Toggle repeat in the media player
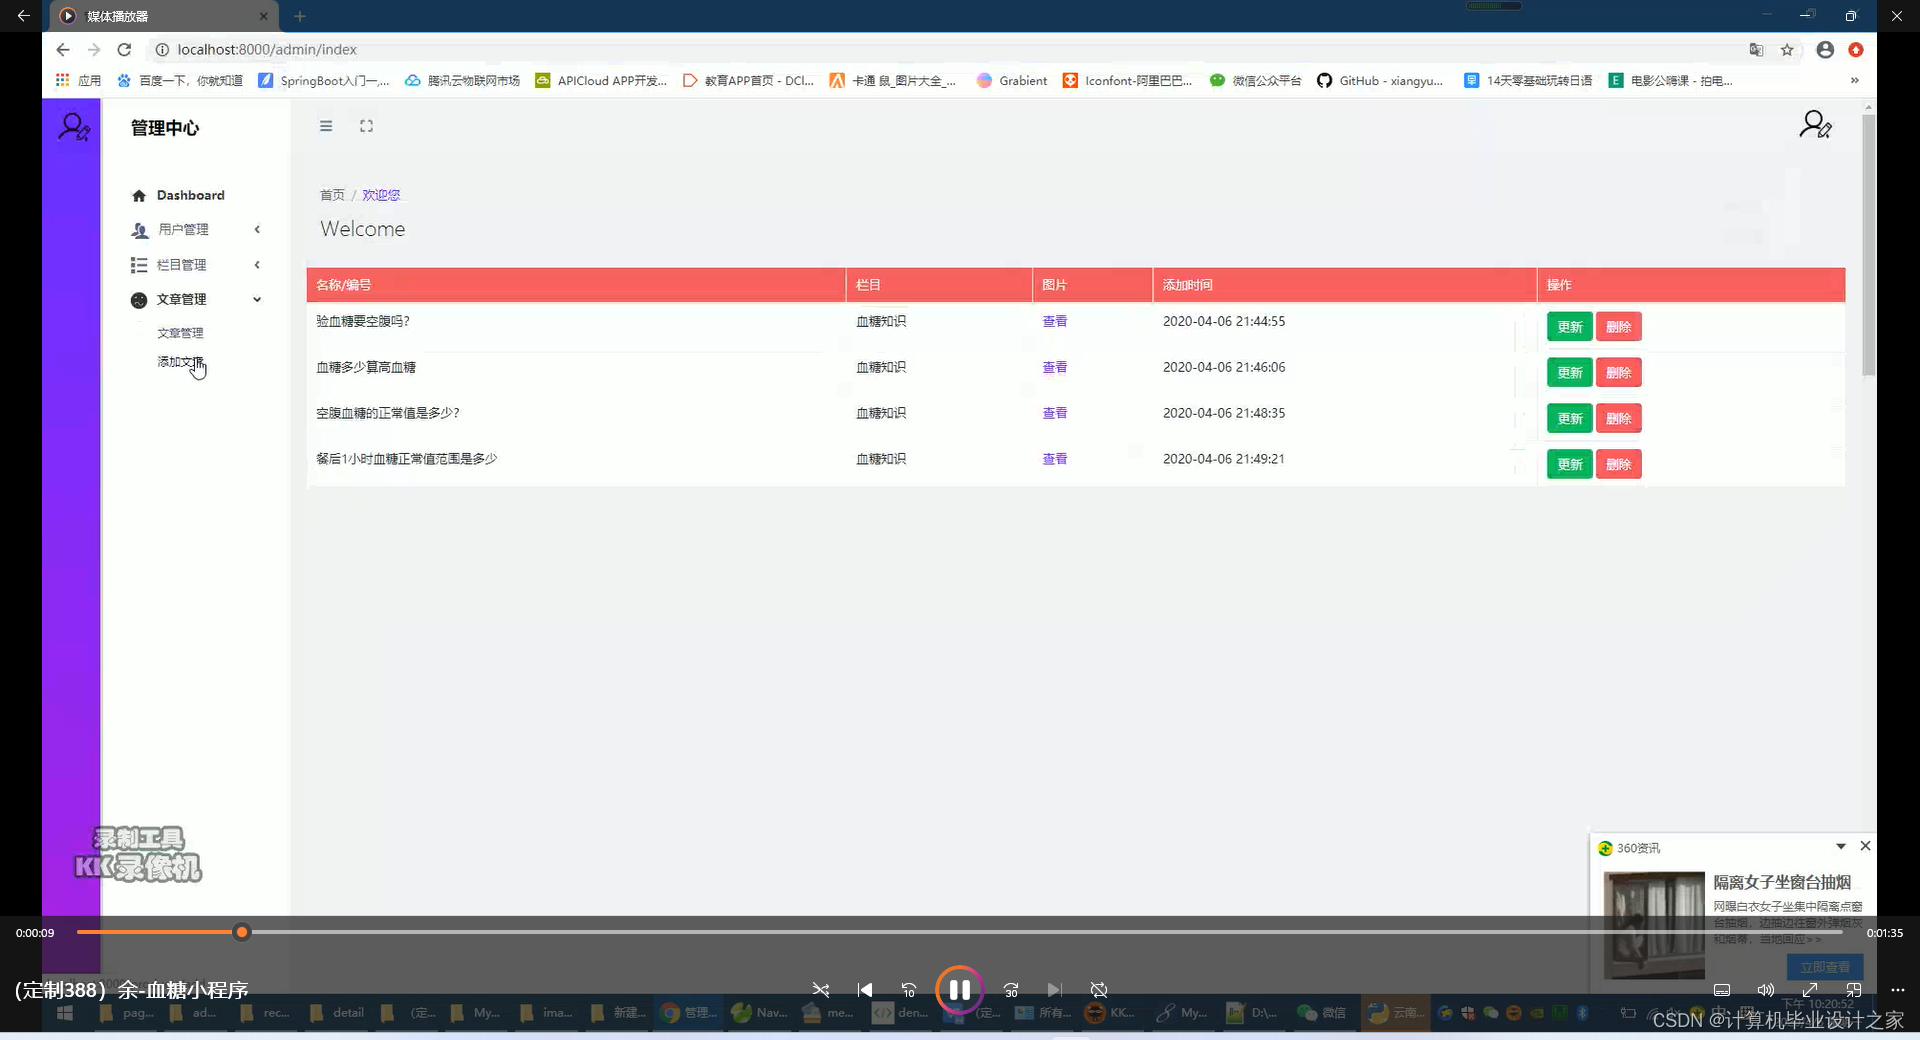1920x1040 pixels. coord(1099,990)
